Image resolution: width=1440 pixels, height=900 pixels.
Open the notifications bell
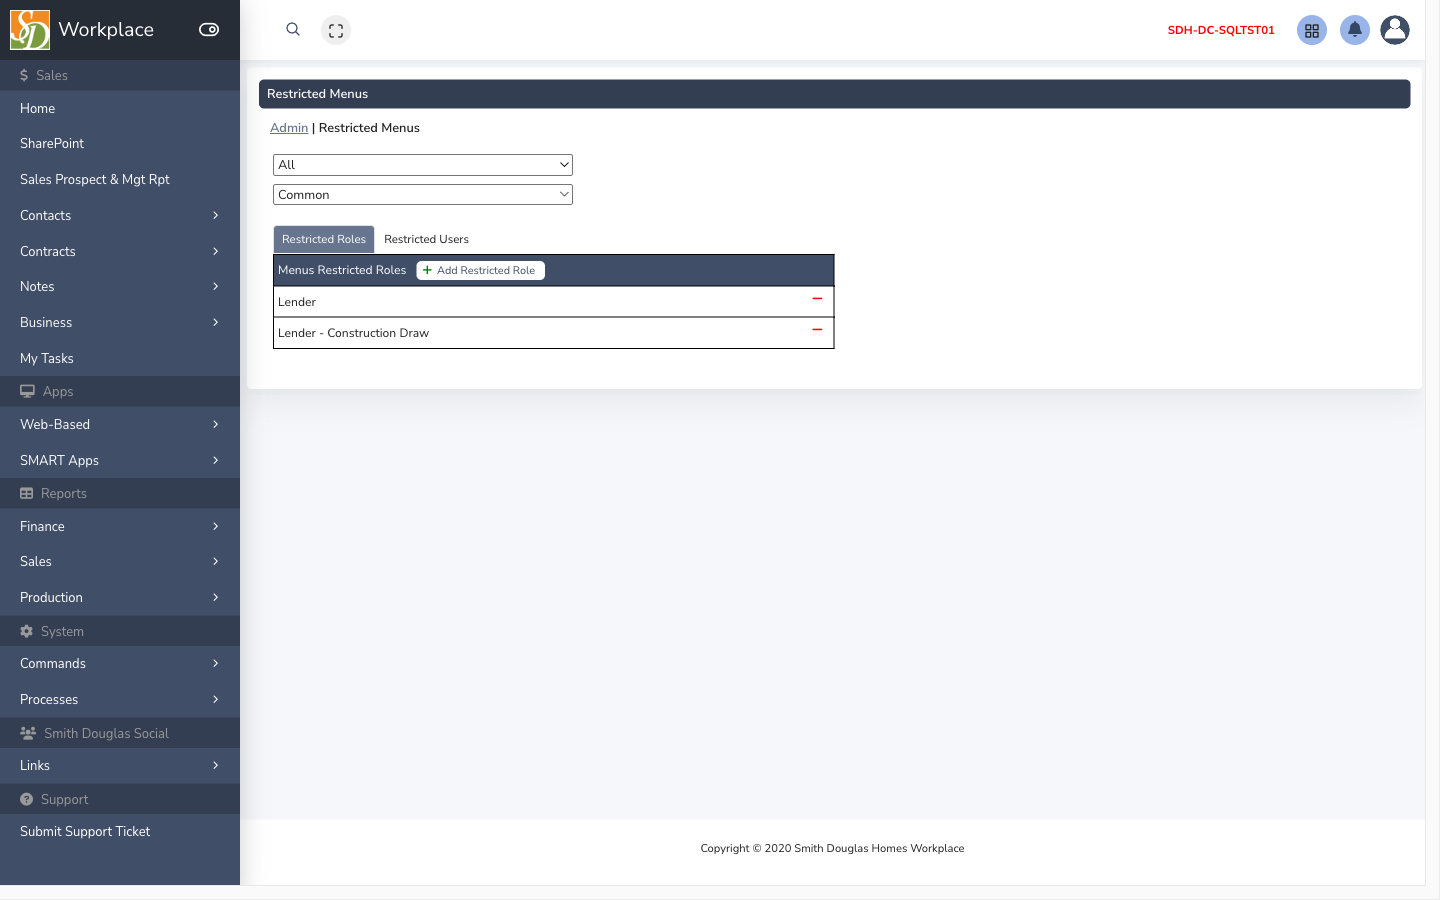click(x=1355, y=30)
